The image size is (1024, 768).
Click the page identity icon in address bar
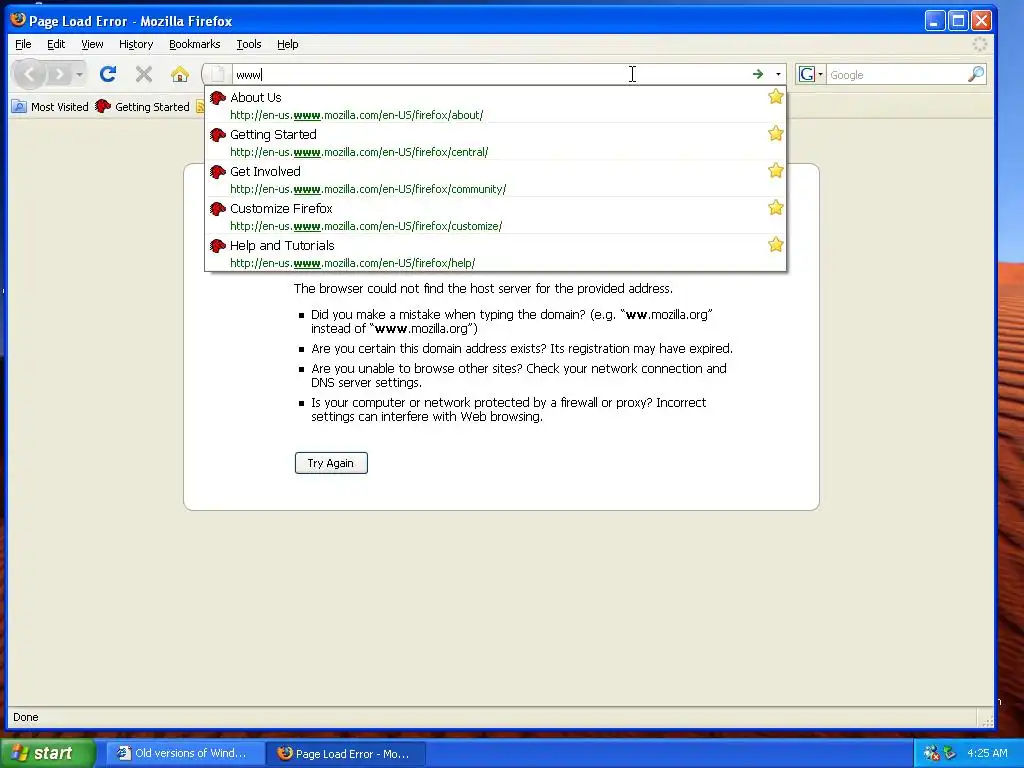[x=218, y=74]
